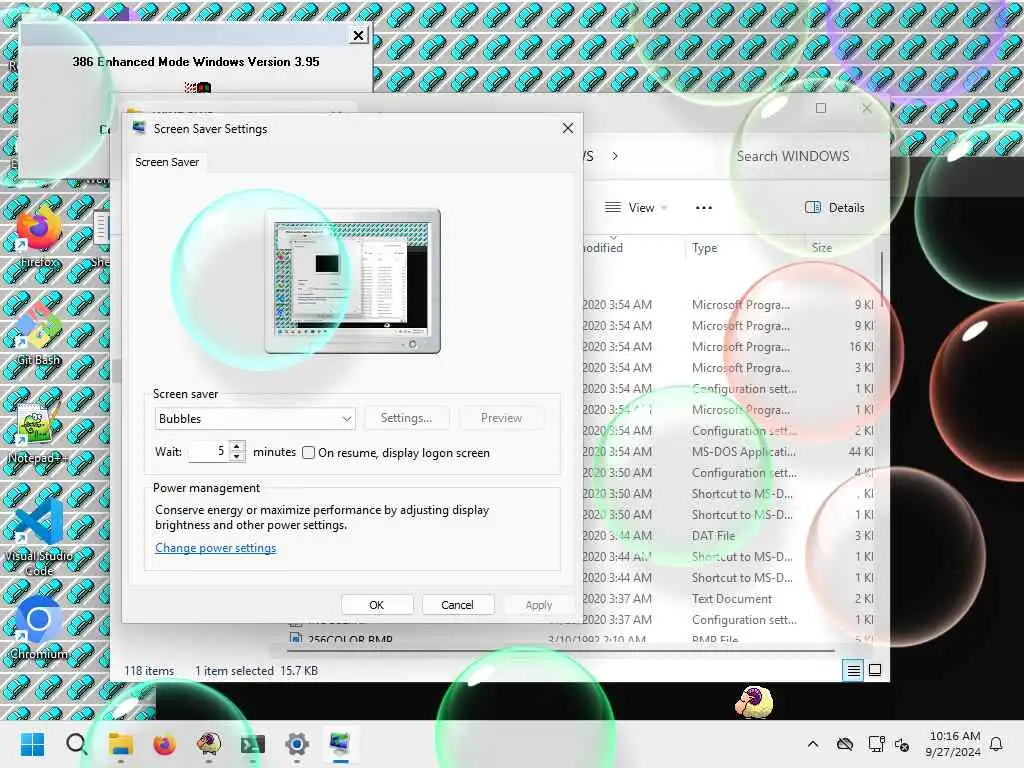
Task: Click the Wait minutes input field
Action: pos(209,451)
